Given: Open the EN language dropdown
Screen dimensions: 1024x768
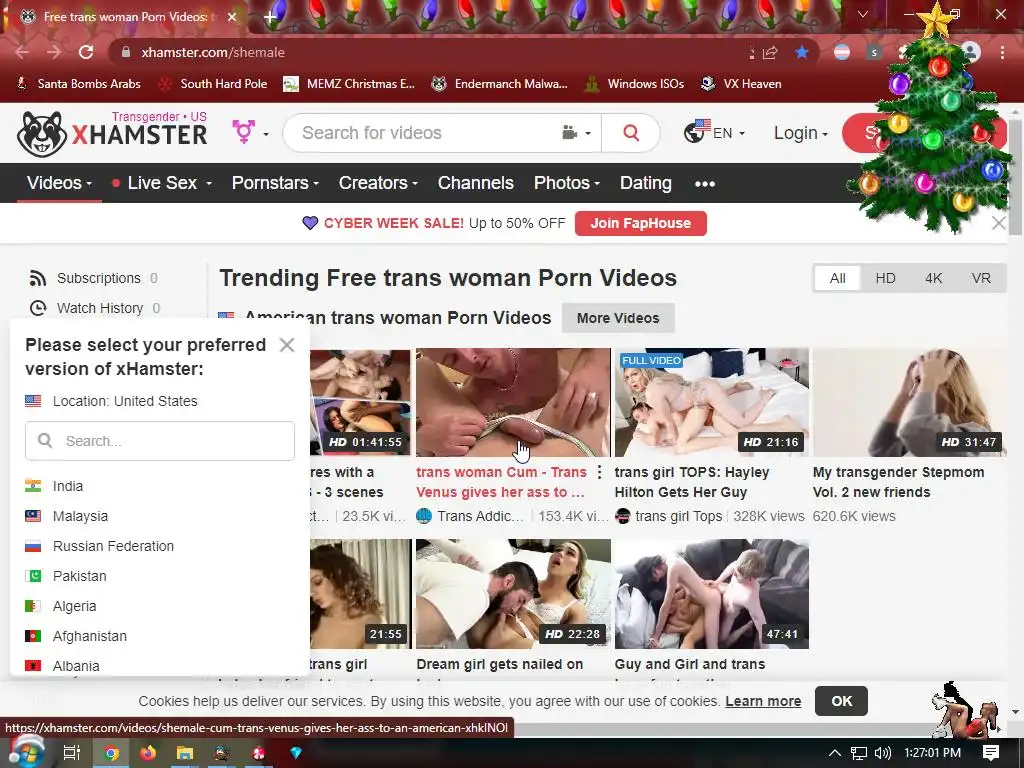Looking at the screenshot, I should pyautogui.click(x=714, y=133).
